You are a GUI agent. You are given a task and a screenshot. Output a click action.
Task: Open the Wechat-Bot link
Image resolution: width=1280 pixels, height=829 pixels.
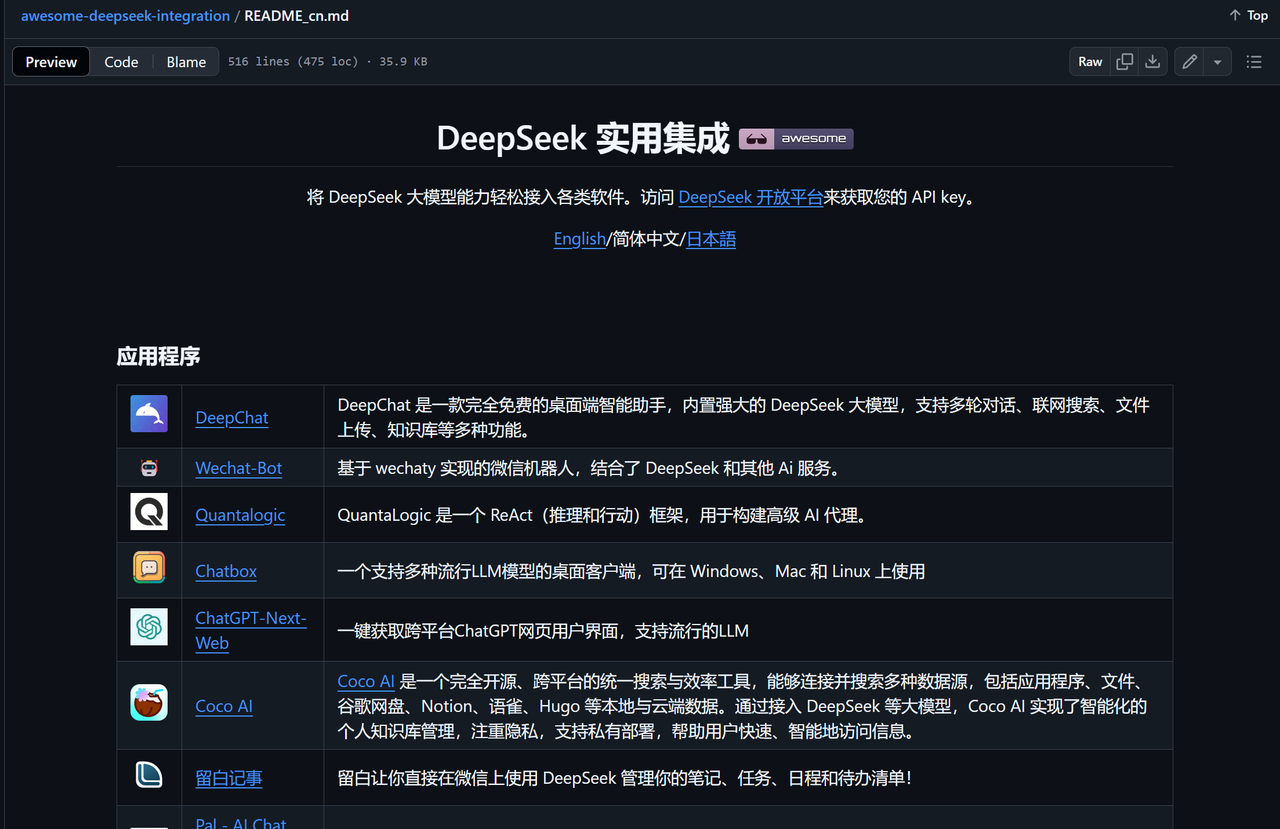click(239, 467)
